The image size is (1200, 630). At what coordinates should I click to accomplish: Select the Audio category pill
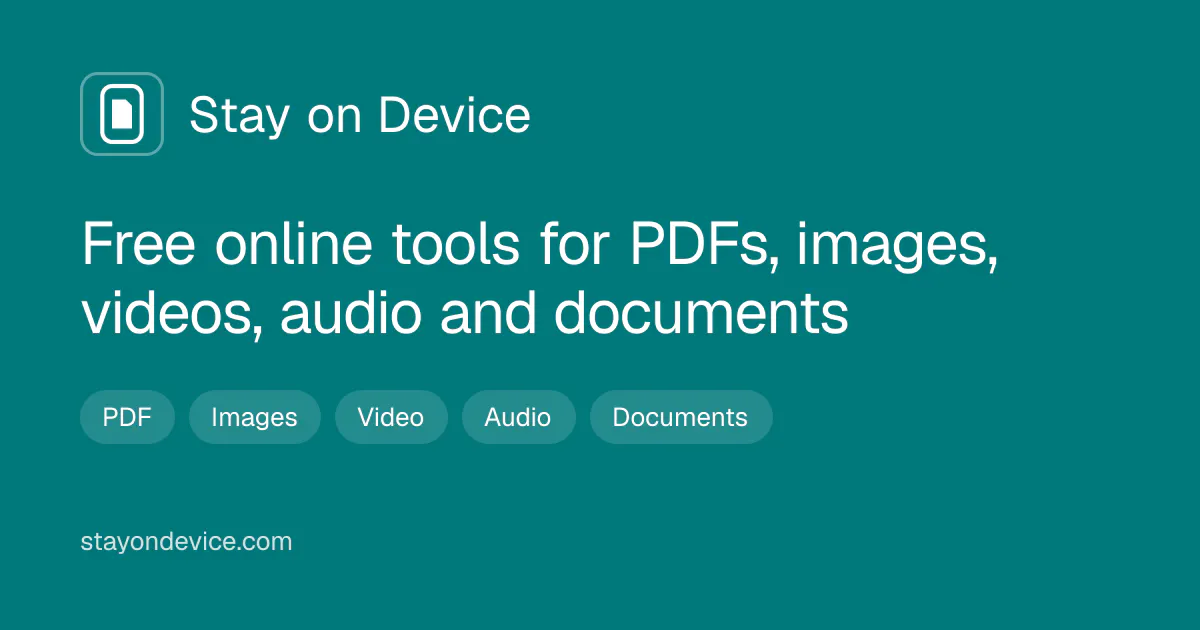[x=518, y=417]
